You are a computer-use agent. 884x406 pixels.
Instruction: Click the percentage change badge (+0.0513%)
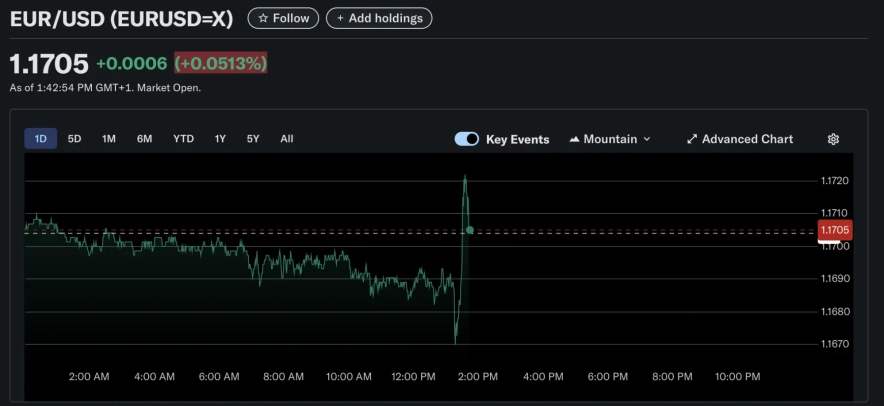[221, 63]
